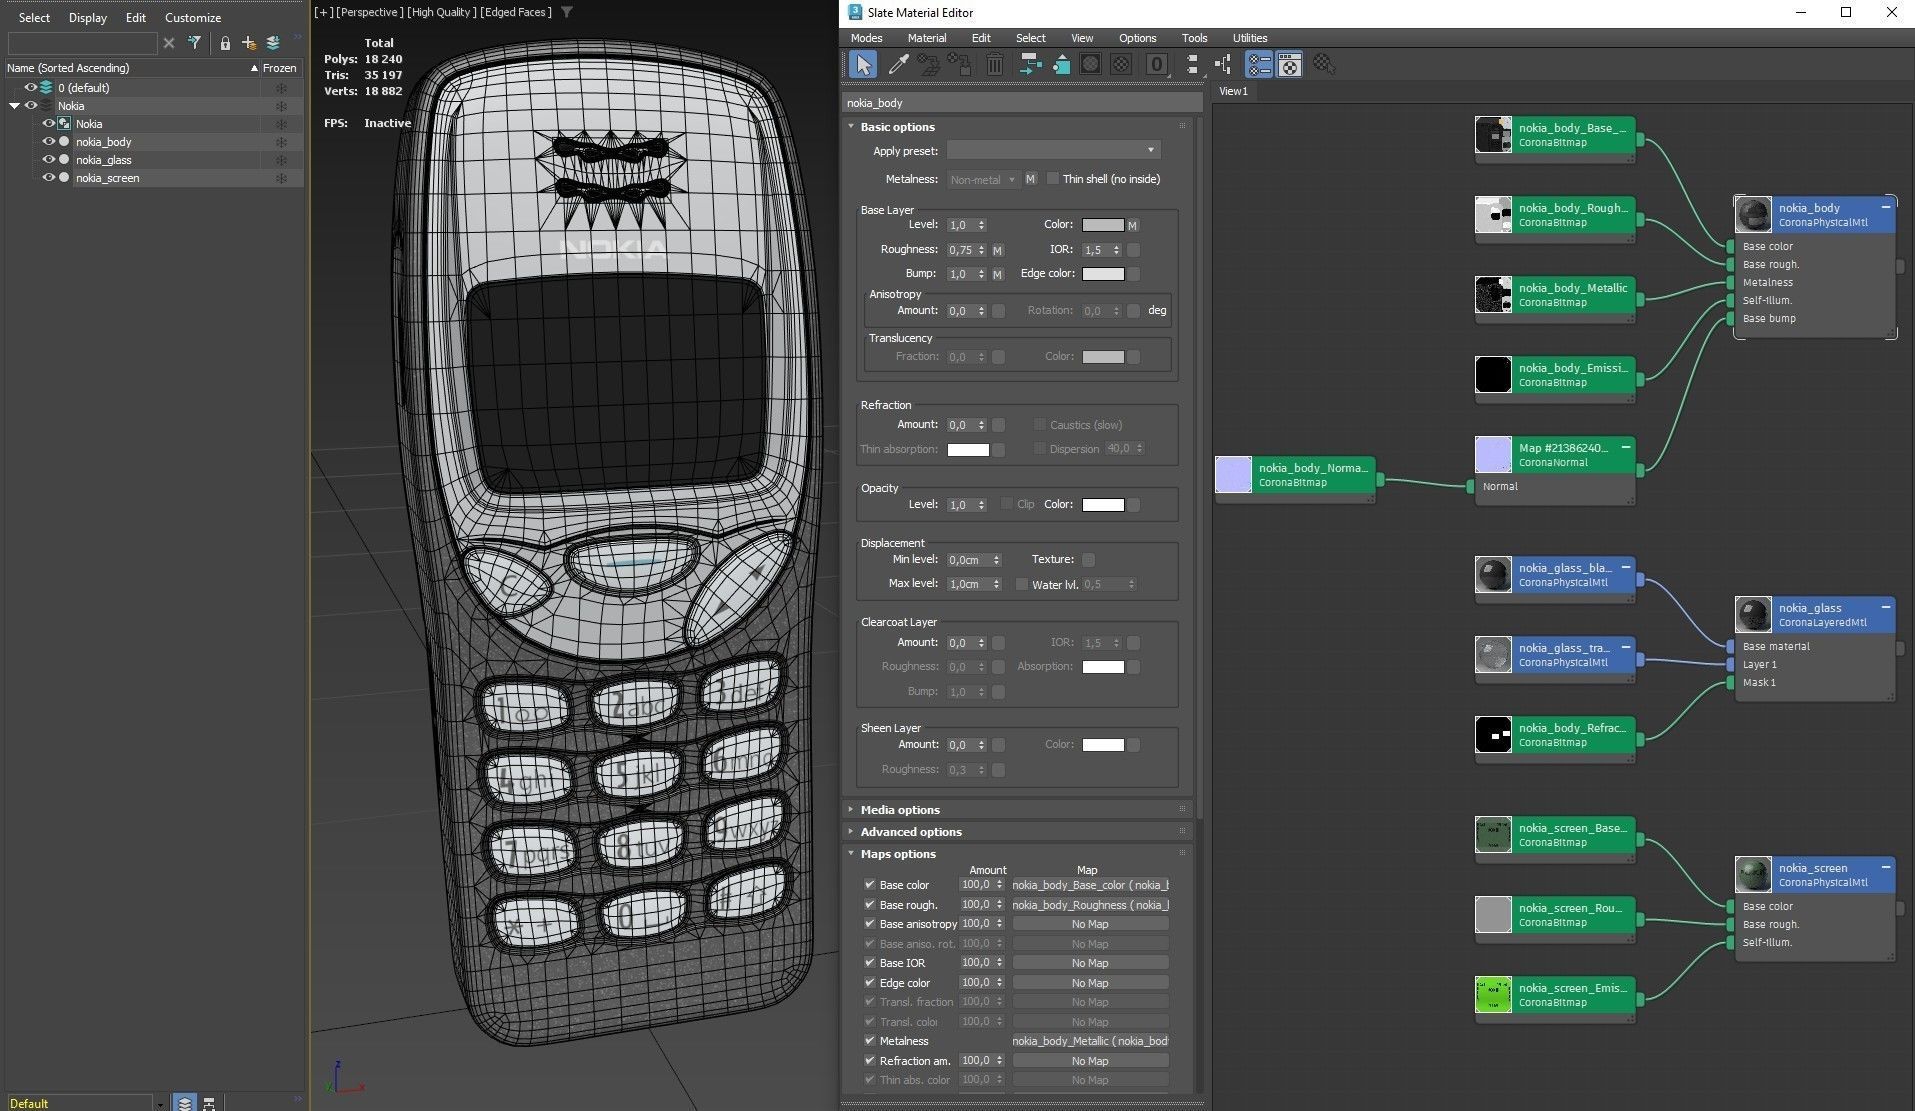Collapse the nokia_glass node with its minus button

pos(1885,607)
